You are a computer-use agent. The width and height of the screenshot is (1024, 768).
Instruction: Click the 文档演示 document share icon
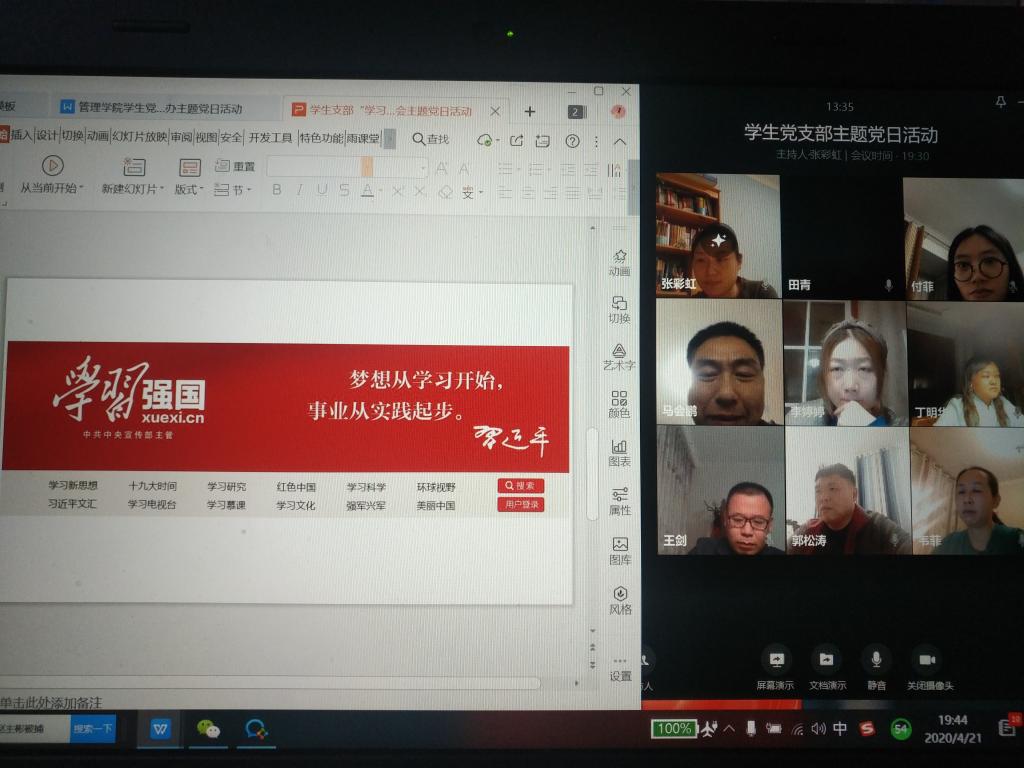click(826, 660)
